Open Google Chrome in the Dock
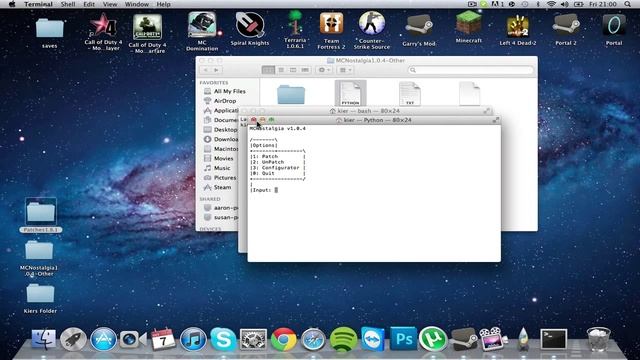640x360 pixels. coord(283,339)
